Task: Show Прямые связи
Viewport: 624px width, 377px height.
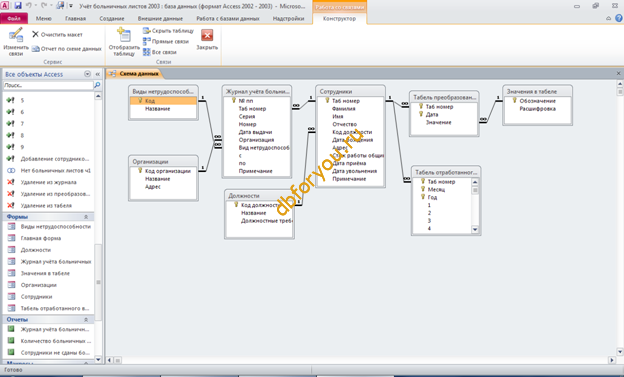Action: point(166,41)
